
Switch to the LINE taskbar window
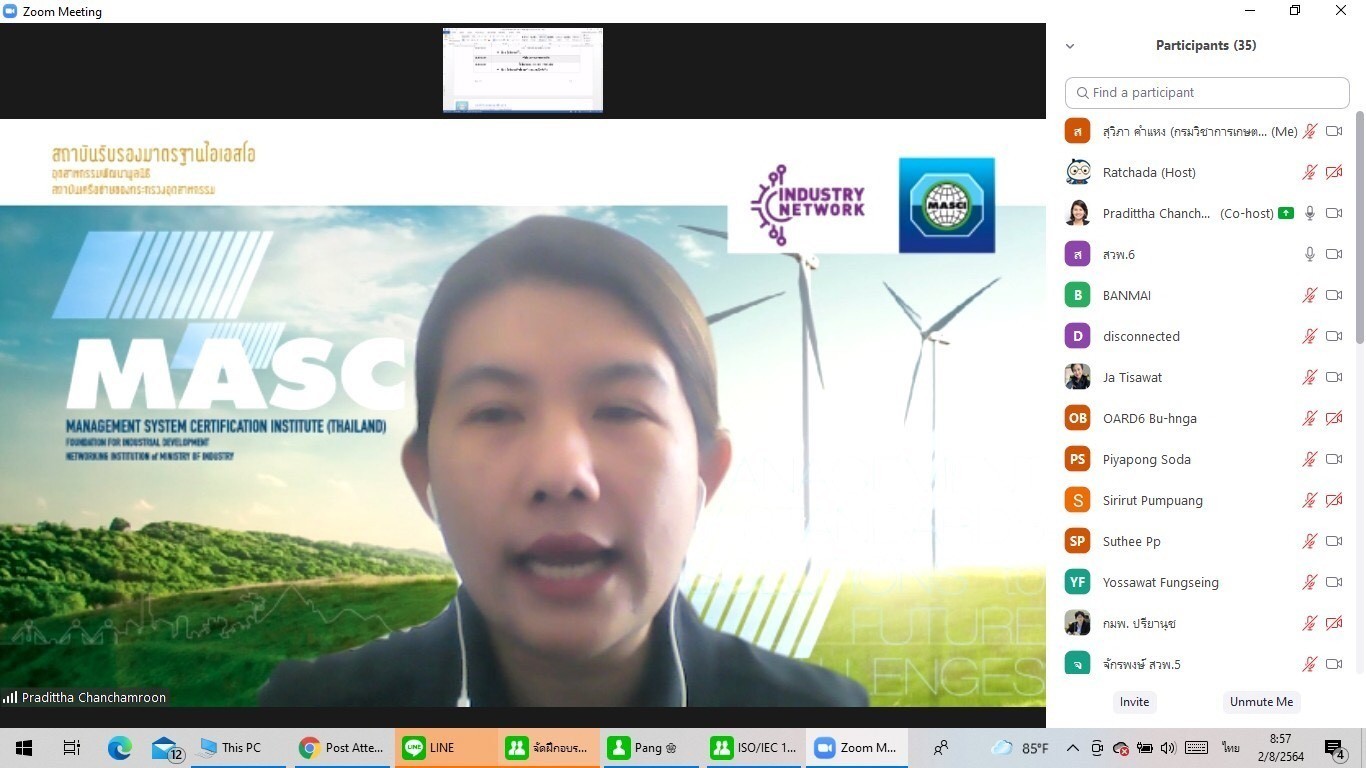[444, 748]
